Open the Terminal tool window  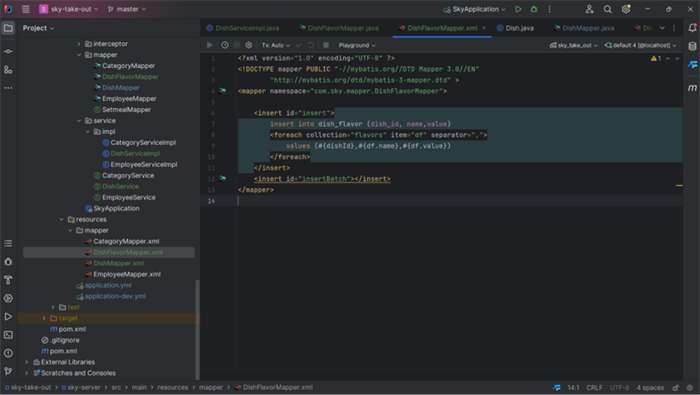click(8, 335)
